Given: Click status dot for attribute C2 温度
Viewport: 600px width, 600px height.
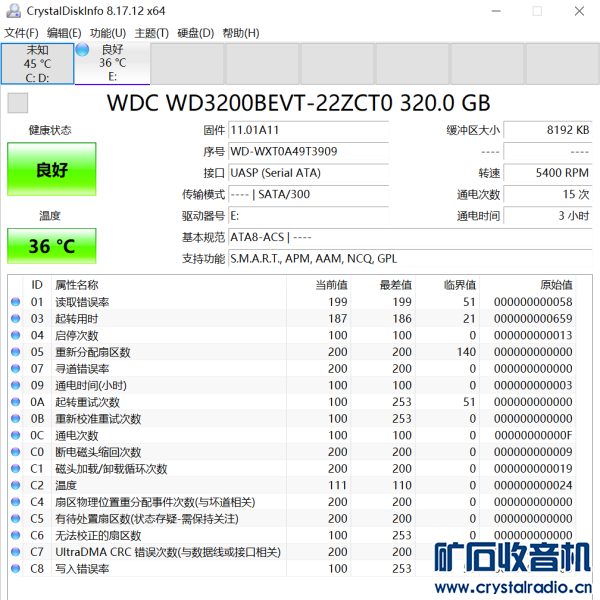Looking at the screenshot, I should click(15, 485).
